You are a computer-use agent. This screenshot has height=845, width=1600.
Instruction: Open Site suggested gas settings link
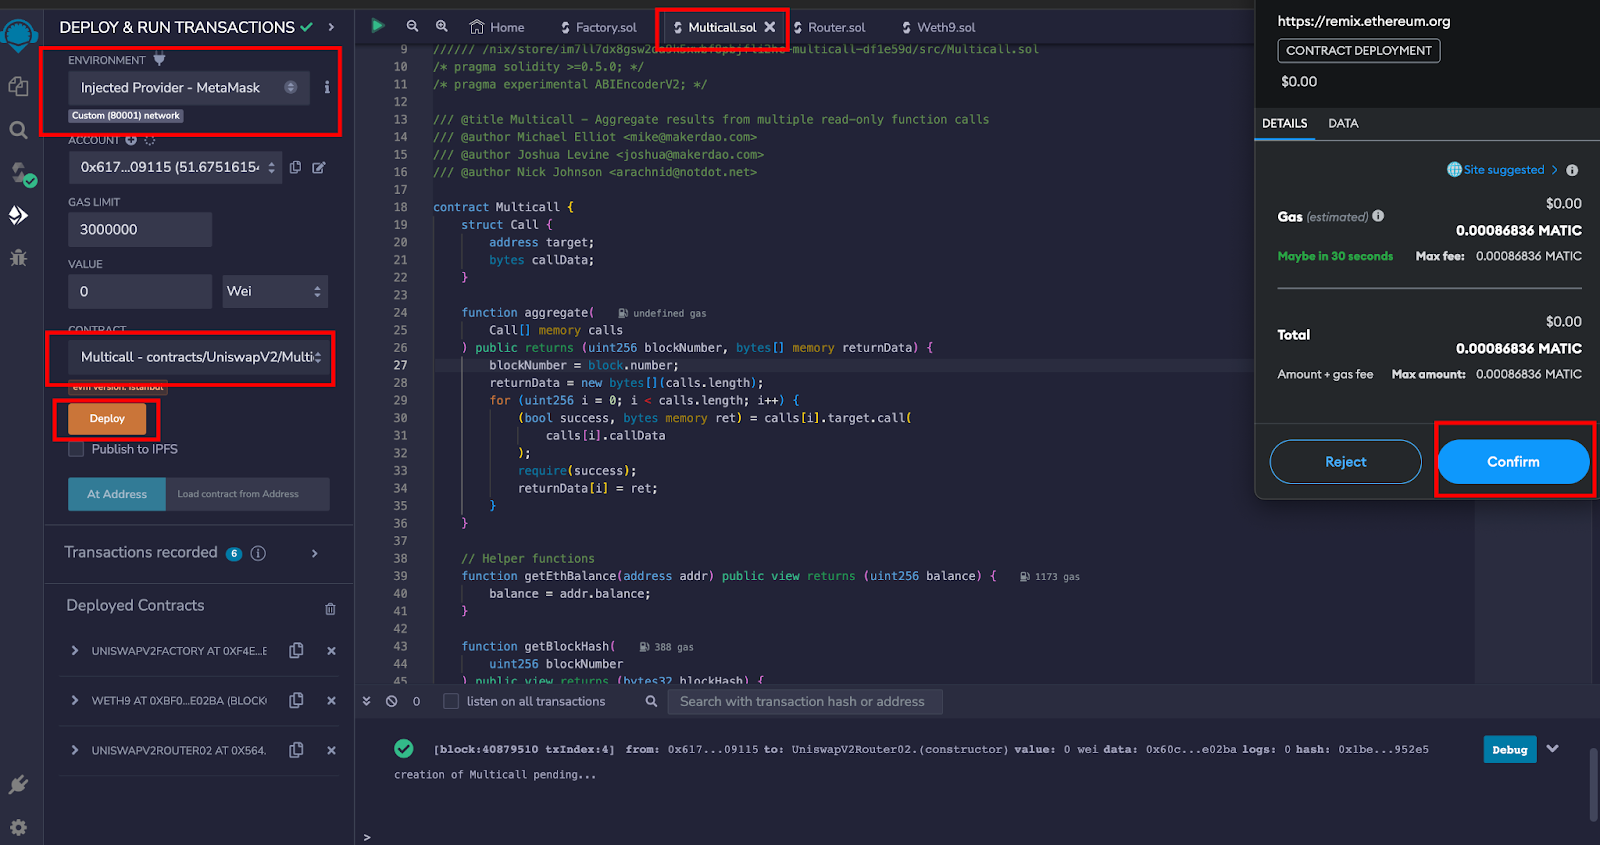tap(1502, 170)
